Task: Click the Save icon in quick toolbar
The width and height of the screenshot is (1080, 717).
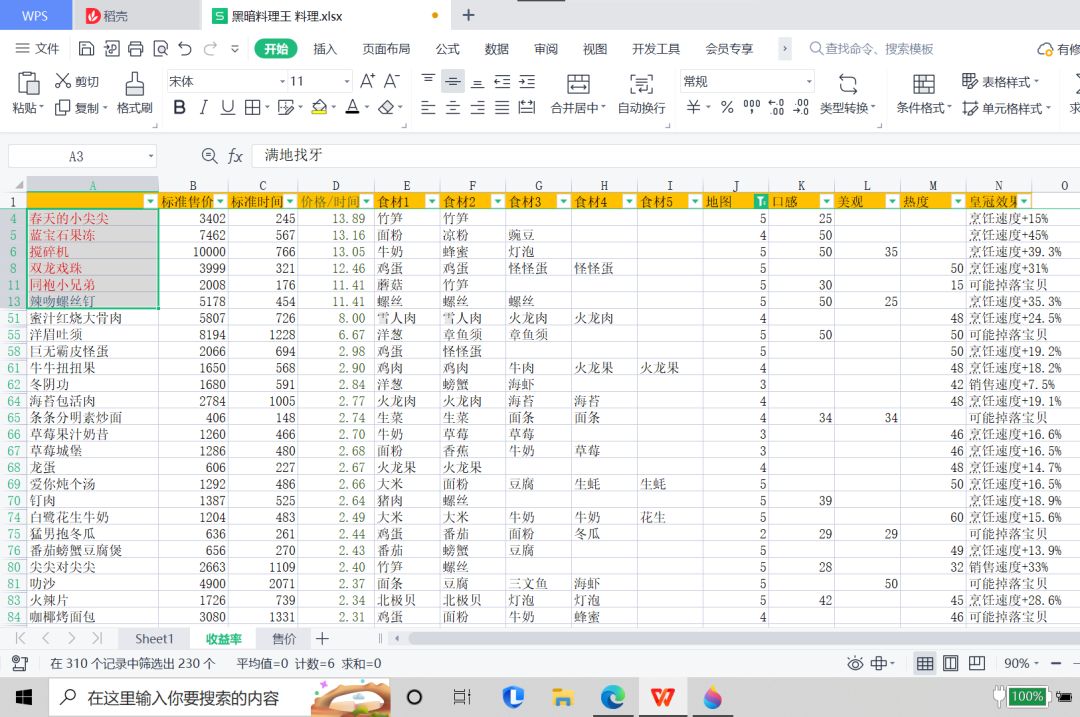Action: [x=87, y=48]
